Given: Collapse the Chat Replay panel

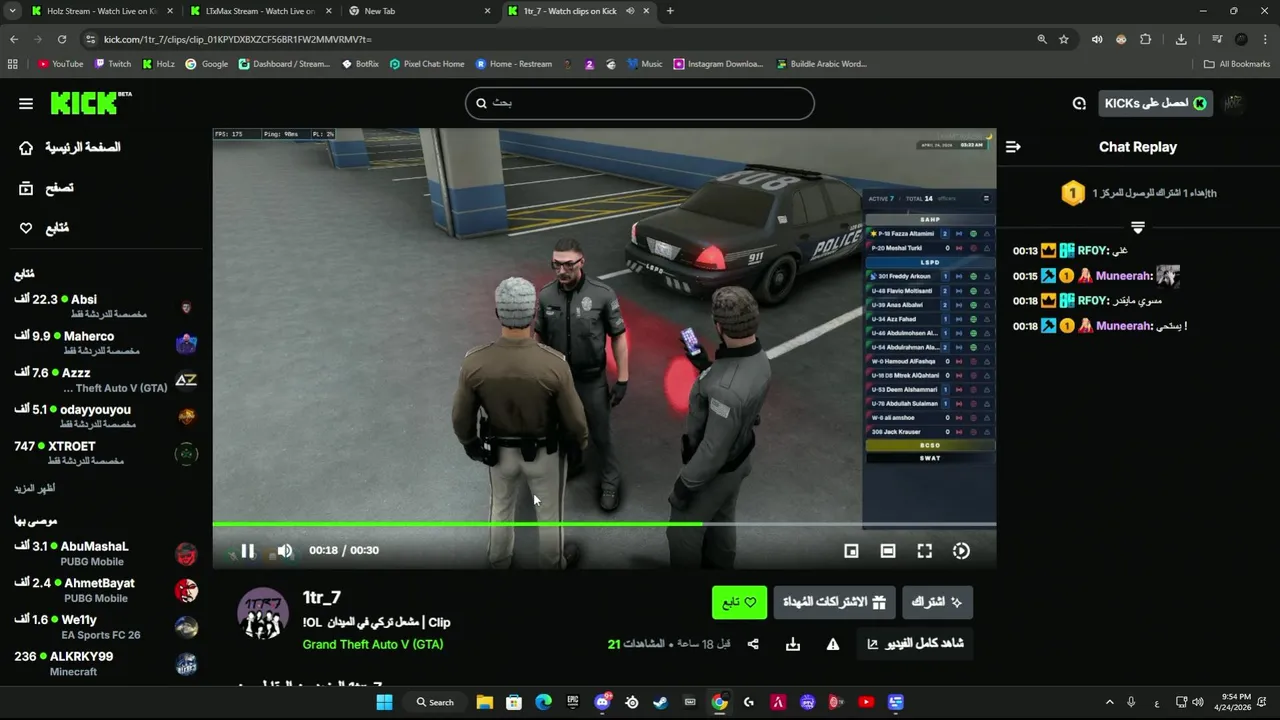Looking at the screenshot, I should click(x=1013, y=147).
